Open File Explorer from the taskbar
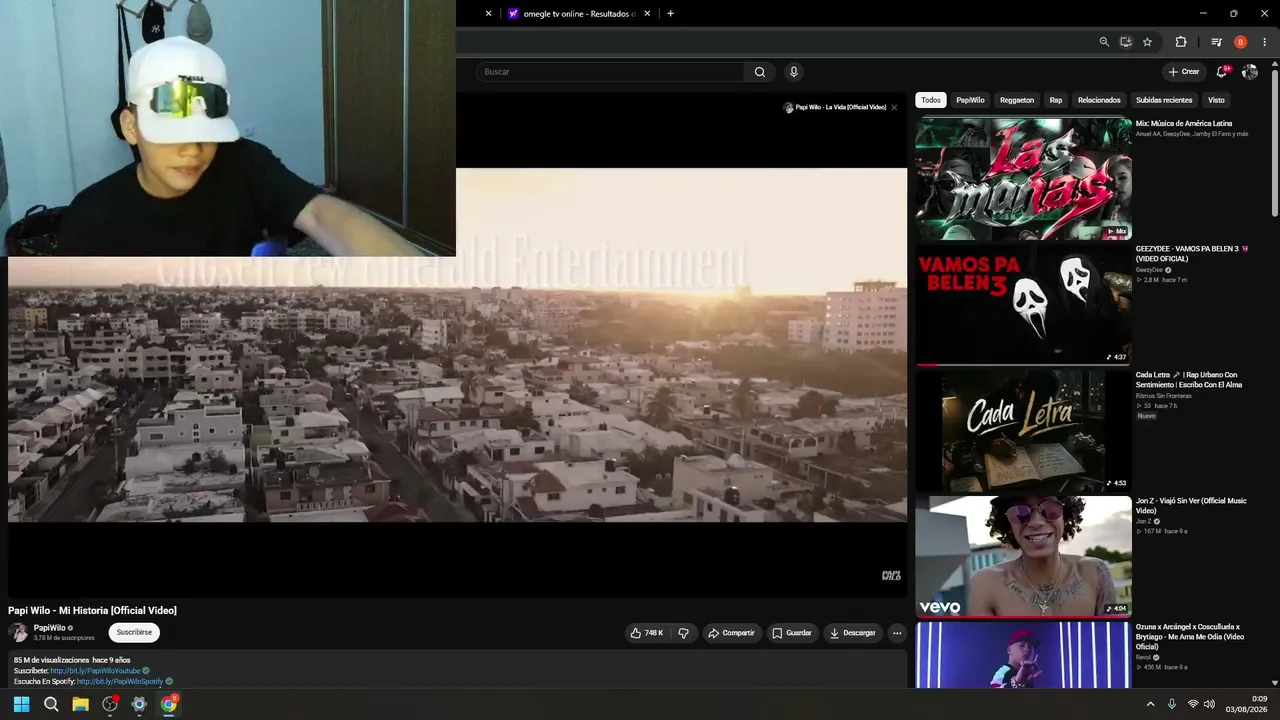 pyautogui.click(x=81, y=704)
